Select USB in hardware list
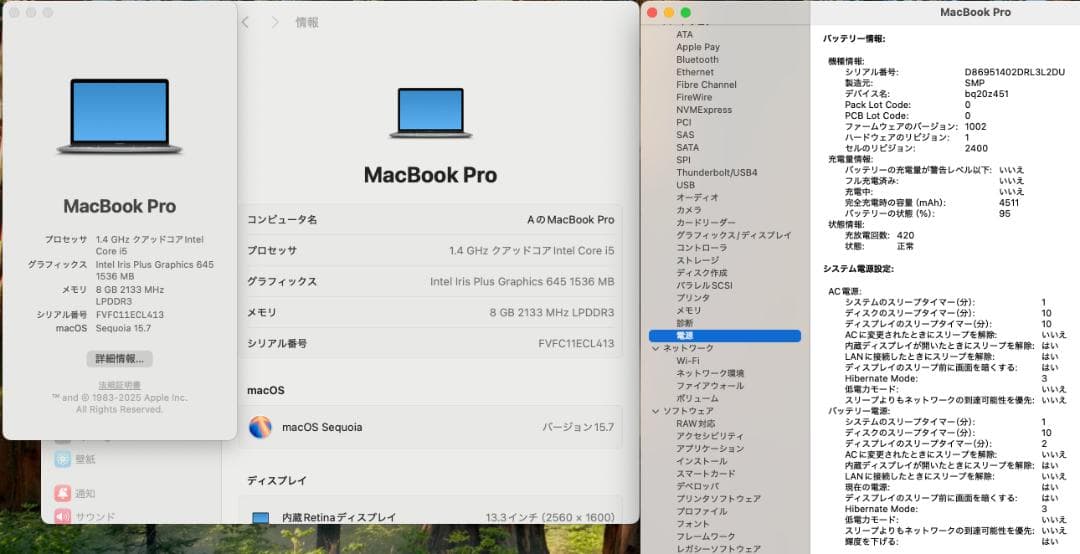The image size is (1080, 554). pyautogui.click(x=685, y=185)
